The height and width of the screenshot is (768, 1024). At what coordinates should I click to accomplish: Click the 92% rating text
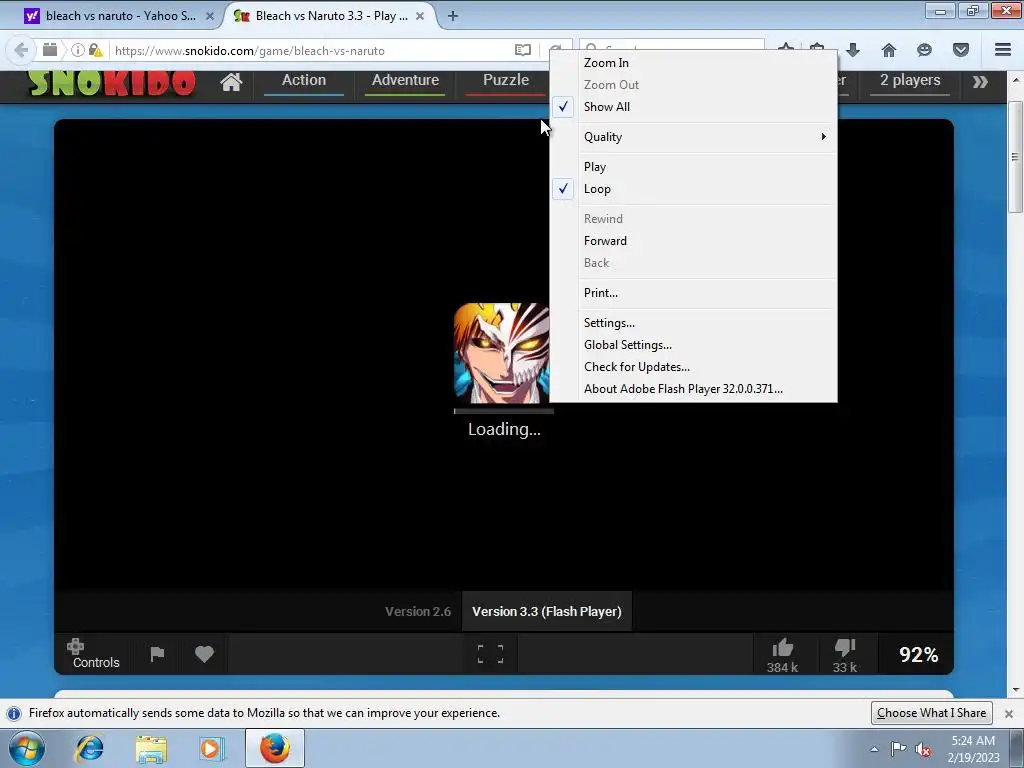pyautogui.click(x=918, y=654)
